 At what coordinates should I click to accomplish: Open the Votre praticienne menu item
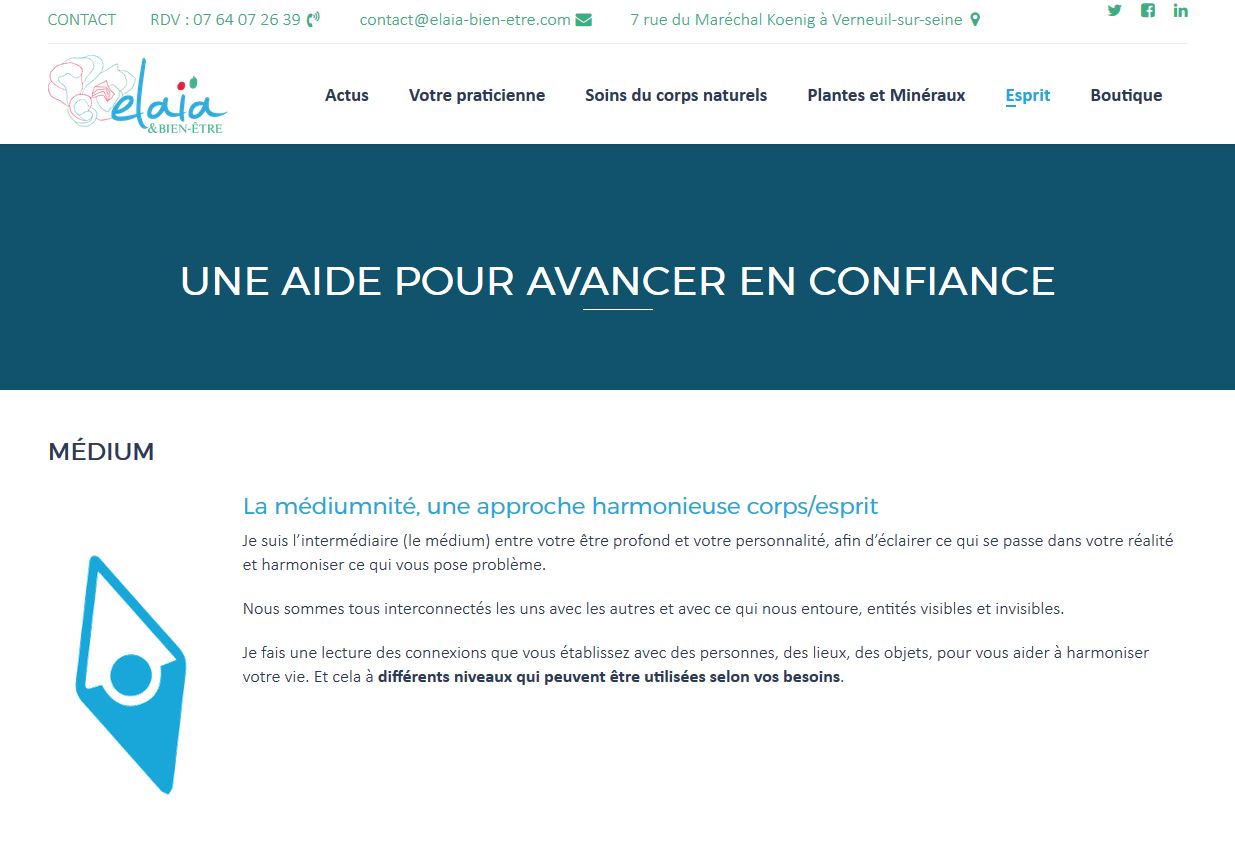[x=477, y=95]
